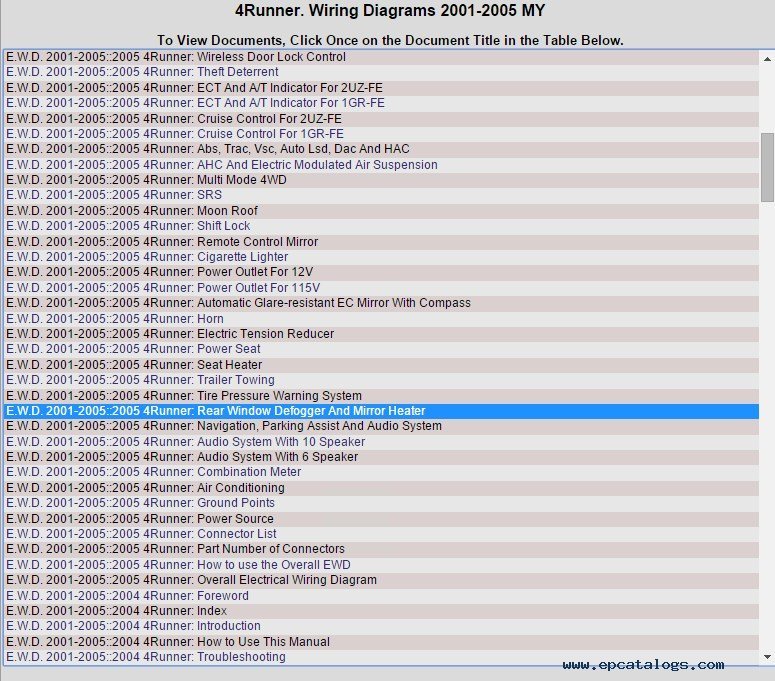Image resolution: width=775 pixels, height=681 pixels.
Task: Select Audio System With 10 Speaker
Action: pyautogui.click(x=381, y=442)
